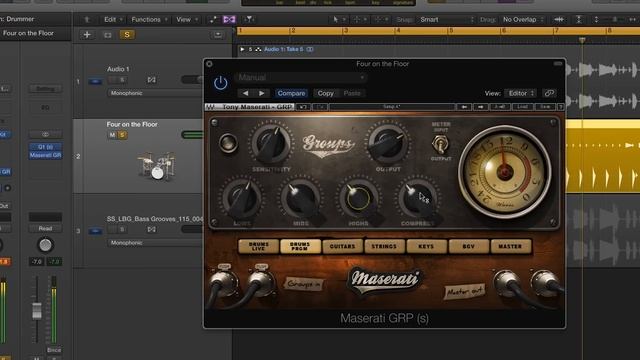Select the Master mode

(510, 247)
